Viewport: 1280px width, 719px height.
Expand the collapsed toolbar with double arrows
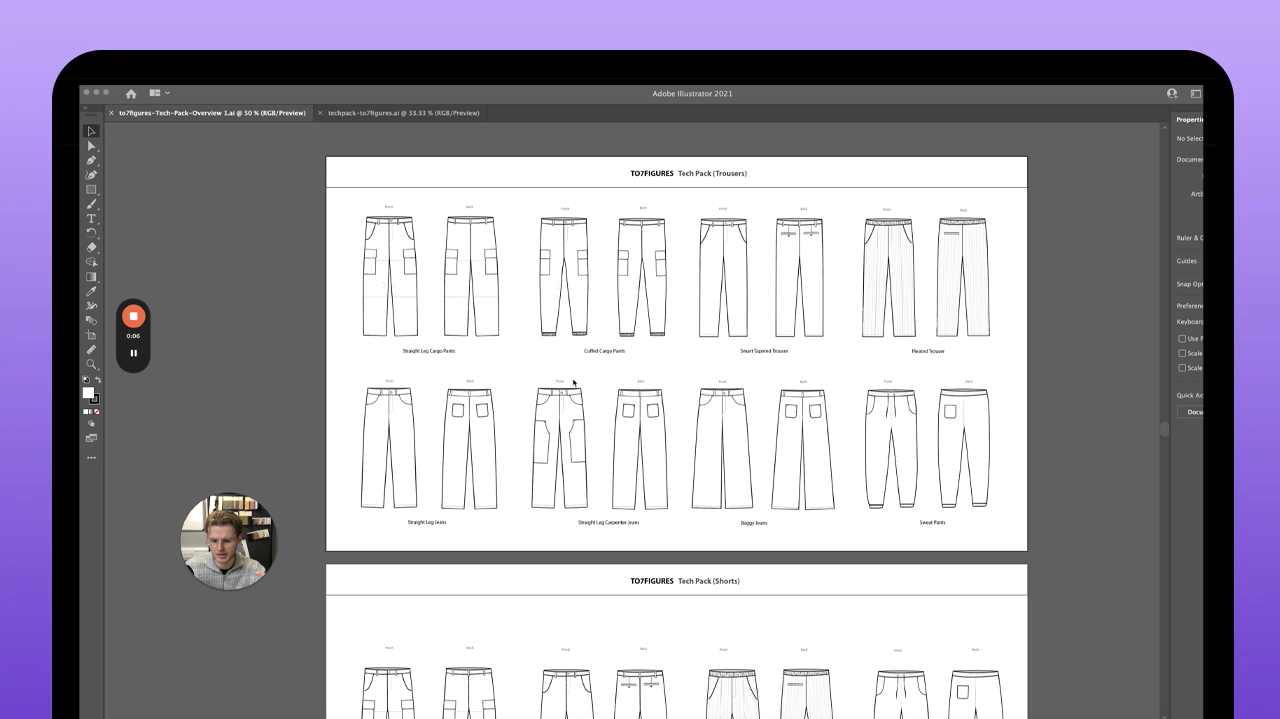point(86,107)
